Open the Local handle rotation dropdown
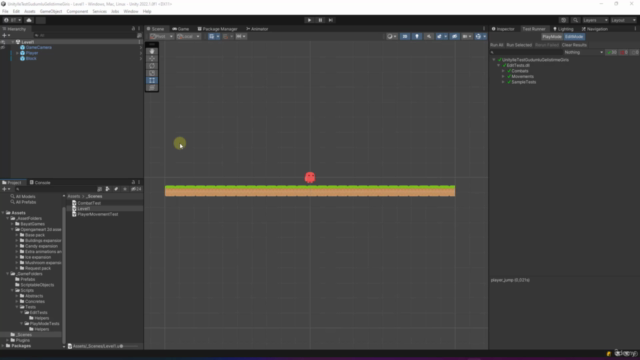The image size is (640, 360). (188, 36)
